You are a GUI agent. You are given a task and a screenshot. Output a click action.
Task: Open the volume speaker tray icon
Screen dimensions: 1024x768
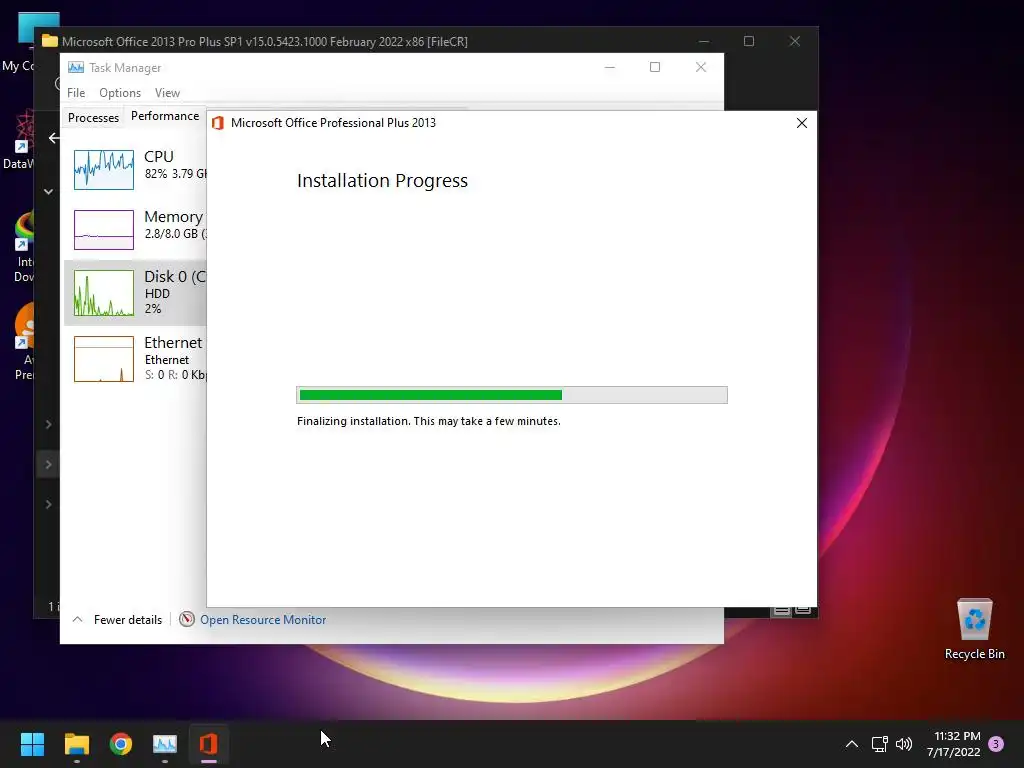click(x=904, y=744)
